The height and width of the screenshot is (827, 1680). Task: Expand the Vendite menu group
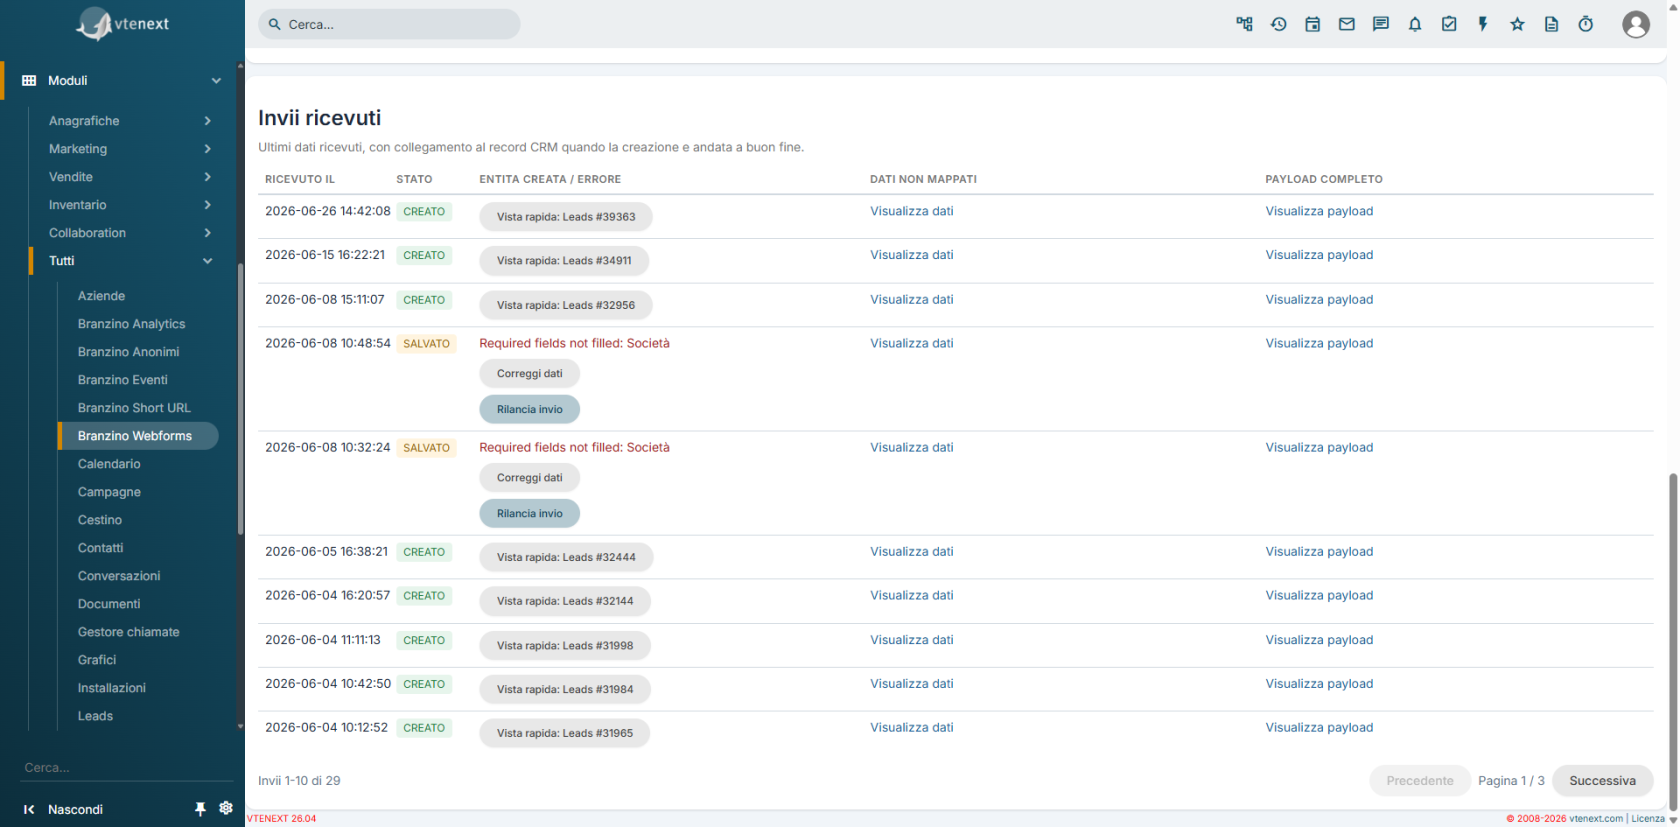[x=130, y=177]
